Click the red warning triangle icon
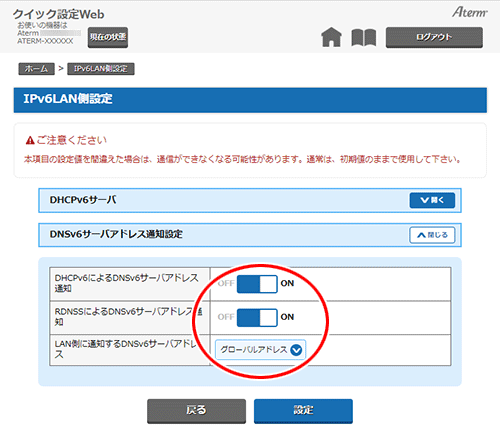Screen dimensions: 500x436 click(30, 141)
